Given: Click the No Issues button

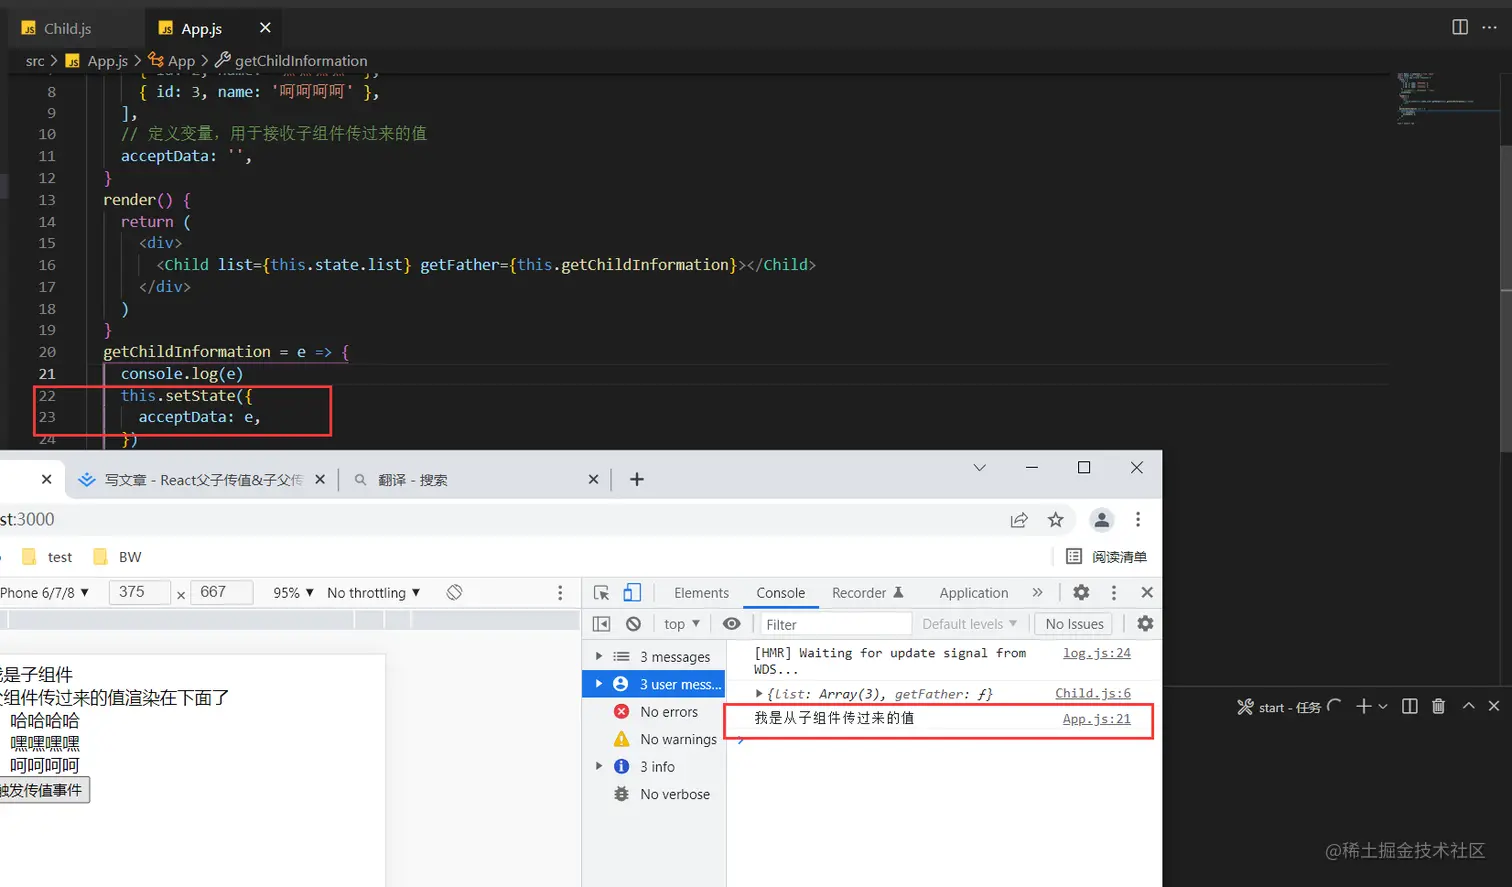Looking at the screenshot, I should pos(1074,624).
